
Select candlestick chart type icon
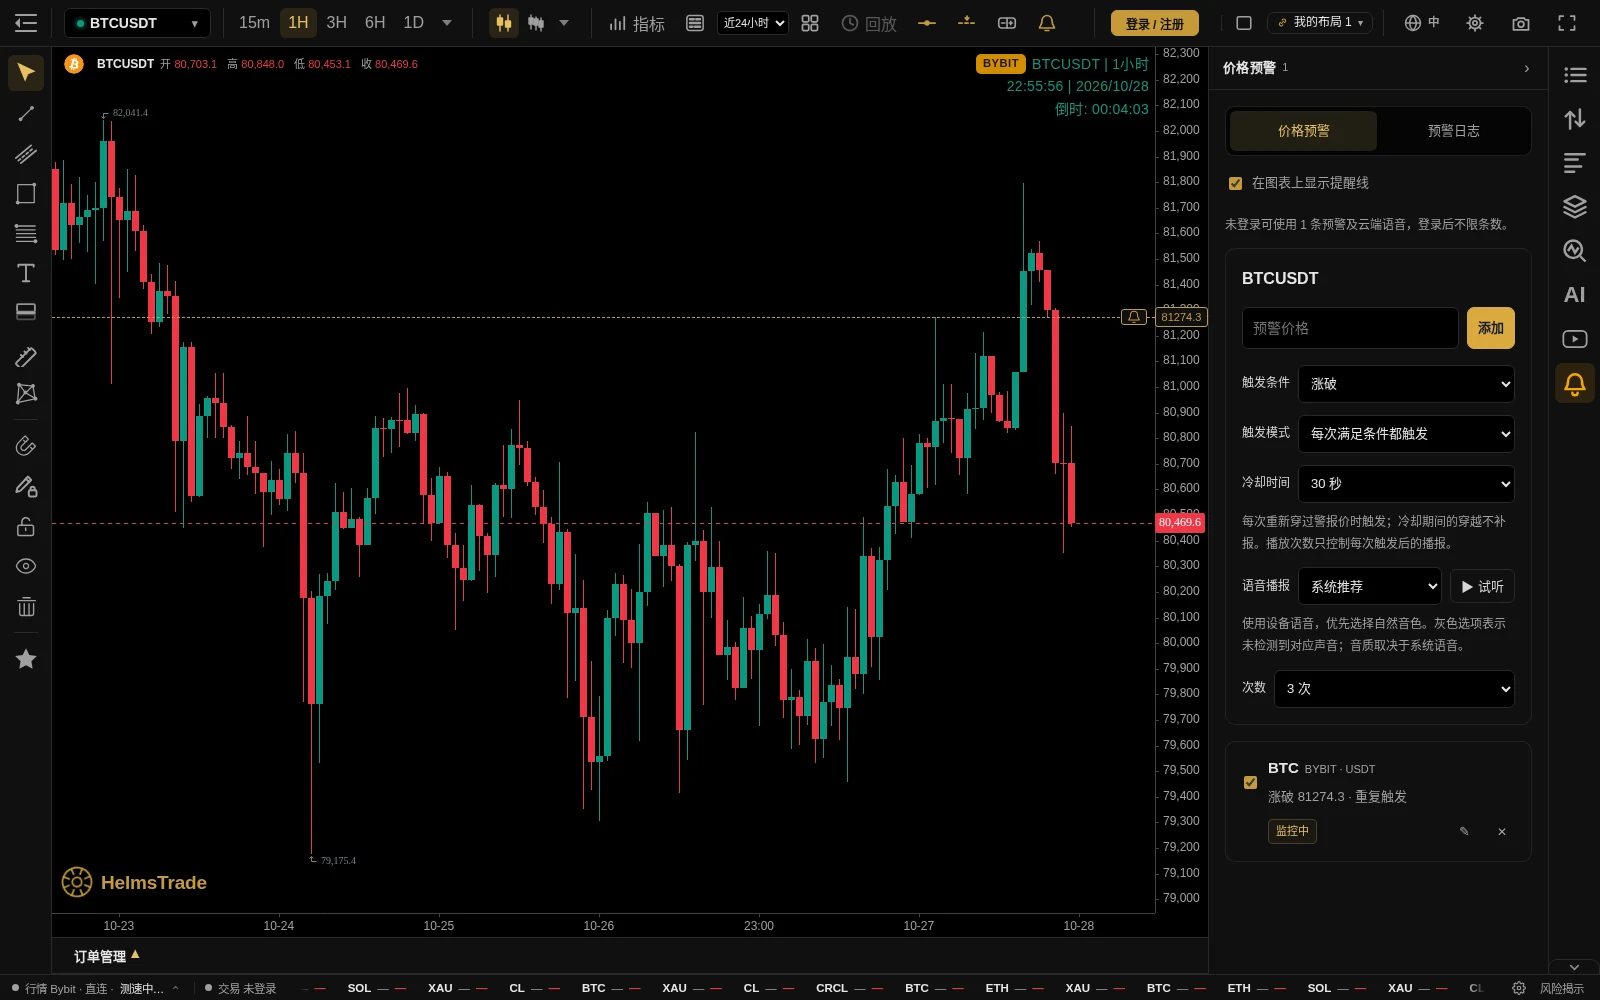click(x=504, y=23)
